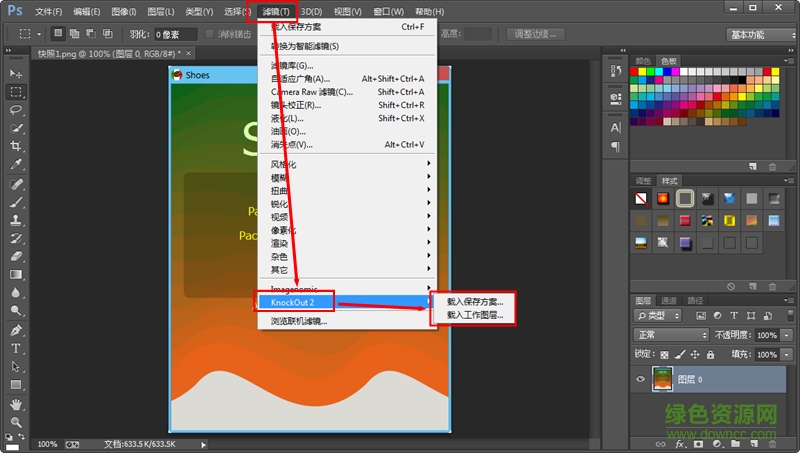The image size is (800, 453).
Task: Select the Horizontal Type tool
Action: pyautogui.click(x=16, y=348)
